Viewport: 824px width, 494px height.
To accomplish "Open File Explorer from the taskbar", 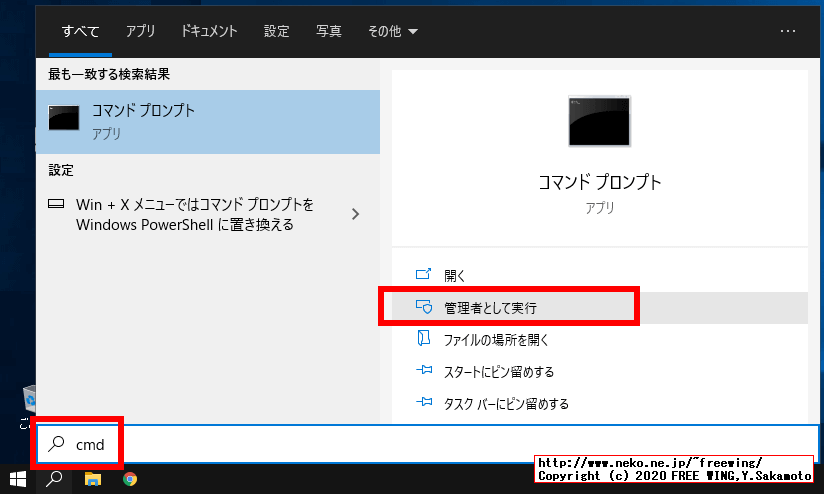I will coord(93,479).
